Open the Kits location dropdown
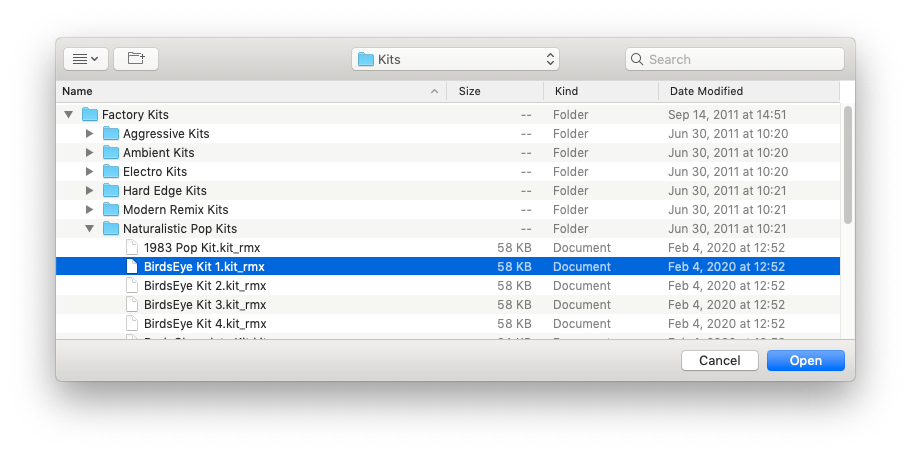Viewport: 911px width, 455px height. 455,59
